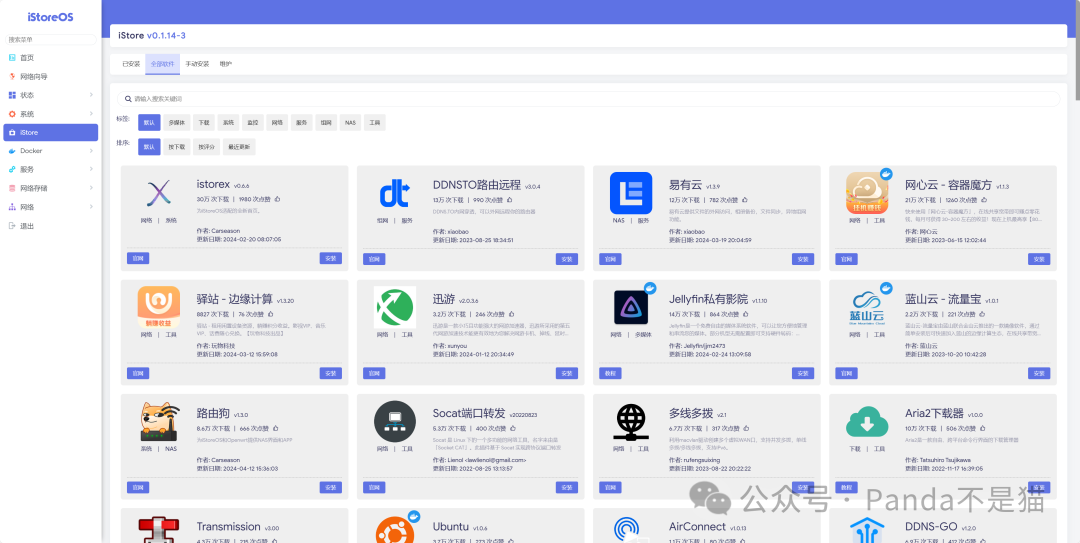Click the iStoreOS logo title

coord(50,17)
